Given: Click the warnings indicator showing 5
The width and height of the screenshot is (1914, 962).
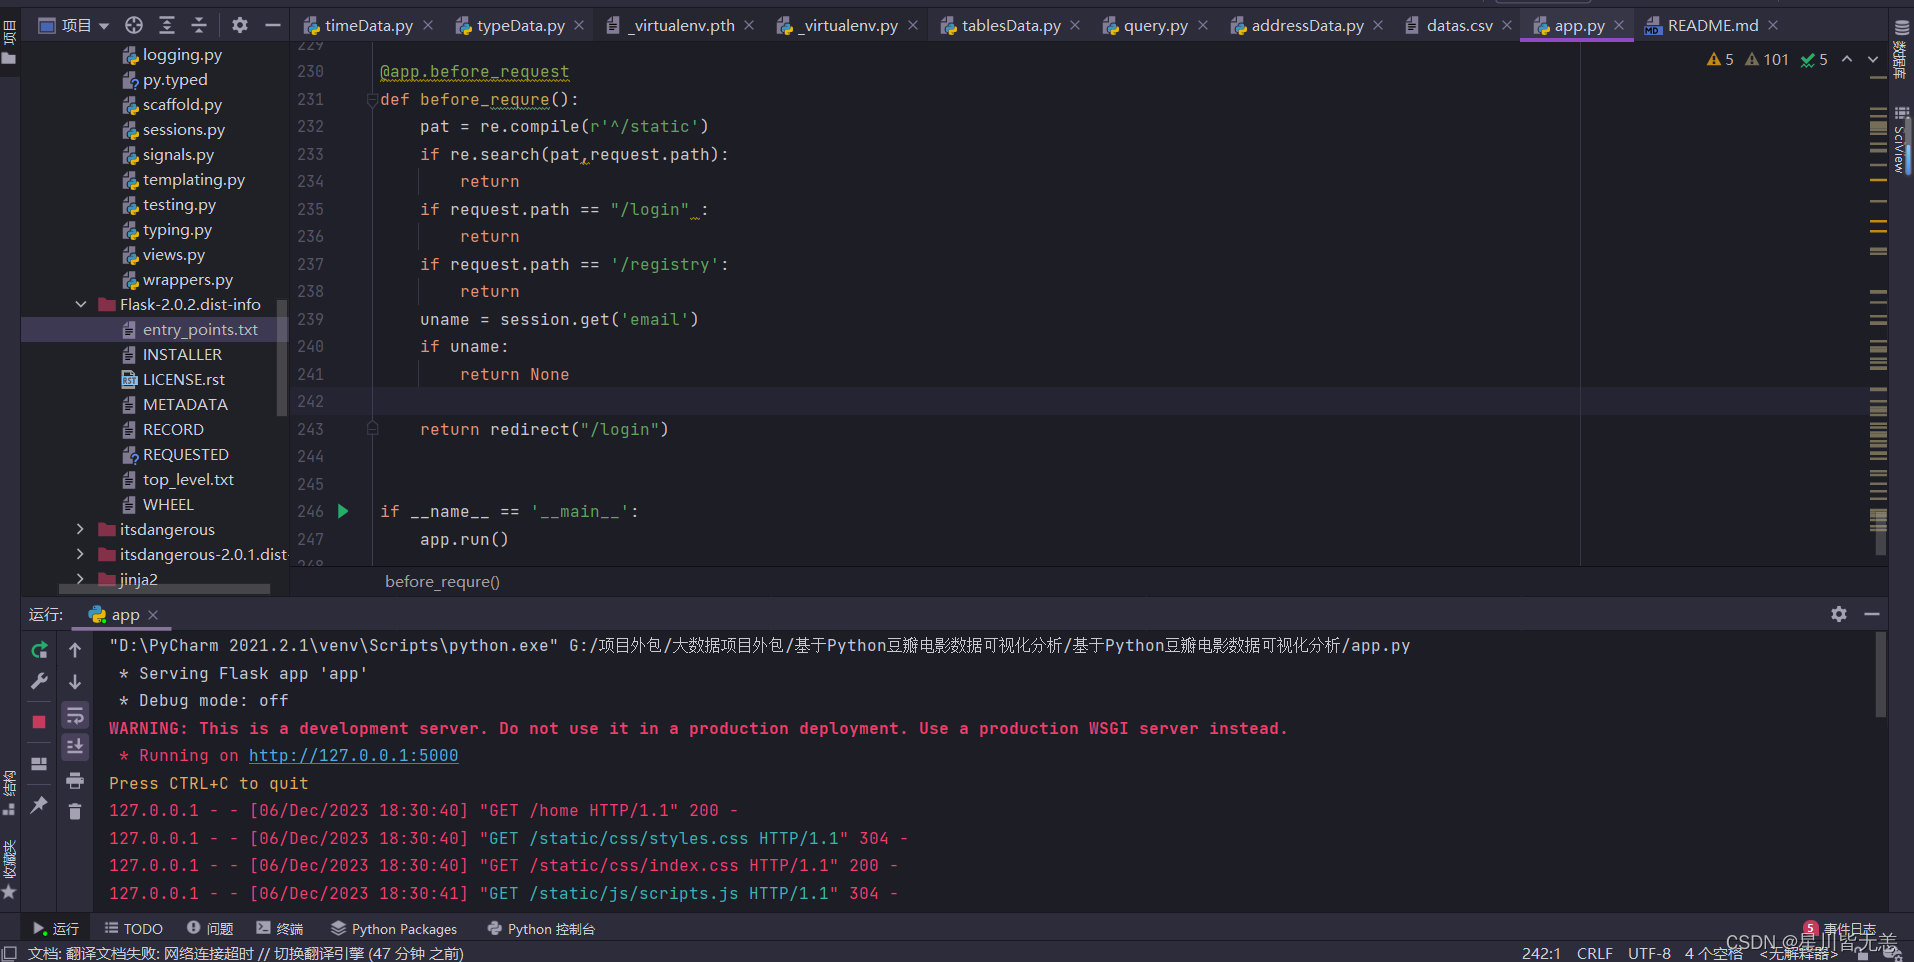Looking at the screenshot, I should [1720, 60].
